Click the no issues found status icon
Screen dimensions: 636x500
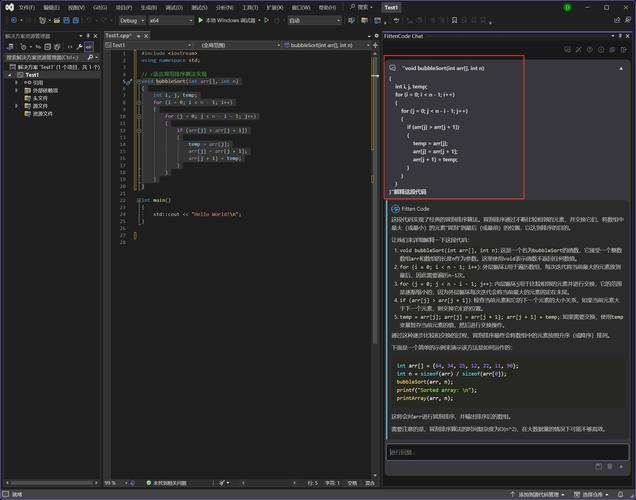(146, 482)
